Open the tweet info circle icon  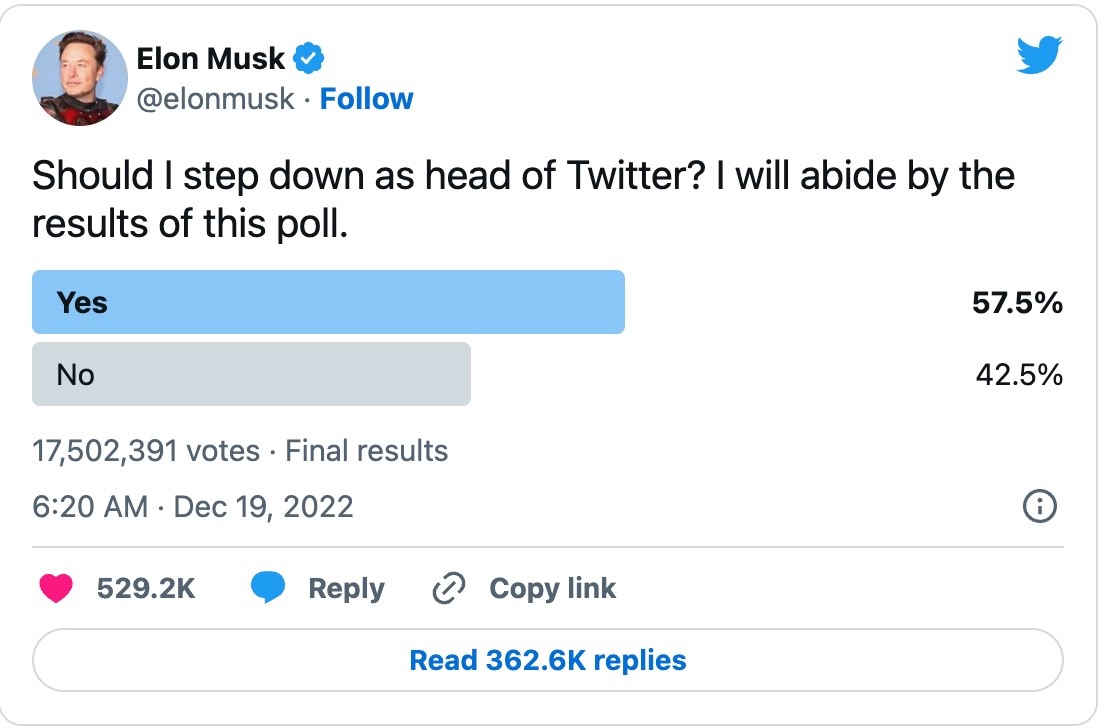tap(1040, 506)
